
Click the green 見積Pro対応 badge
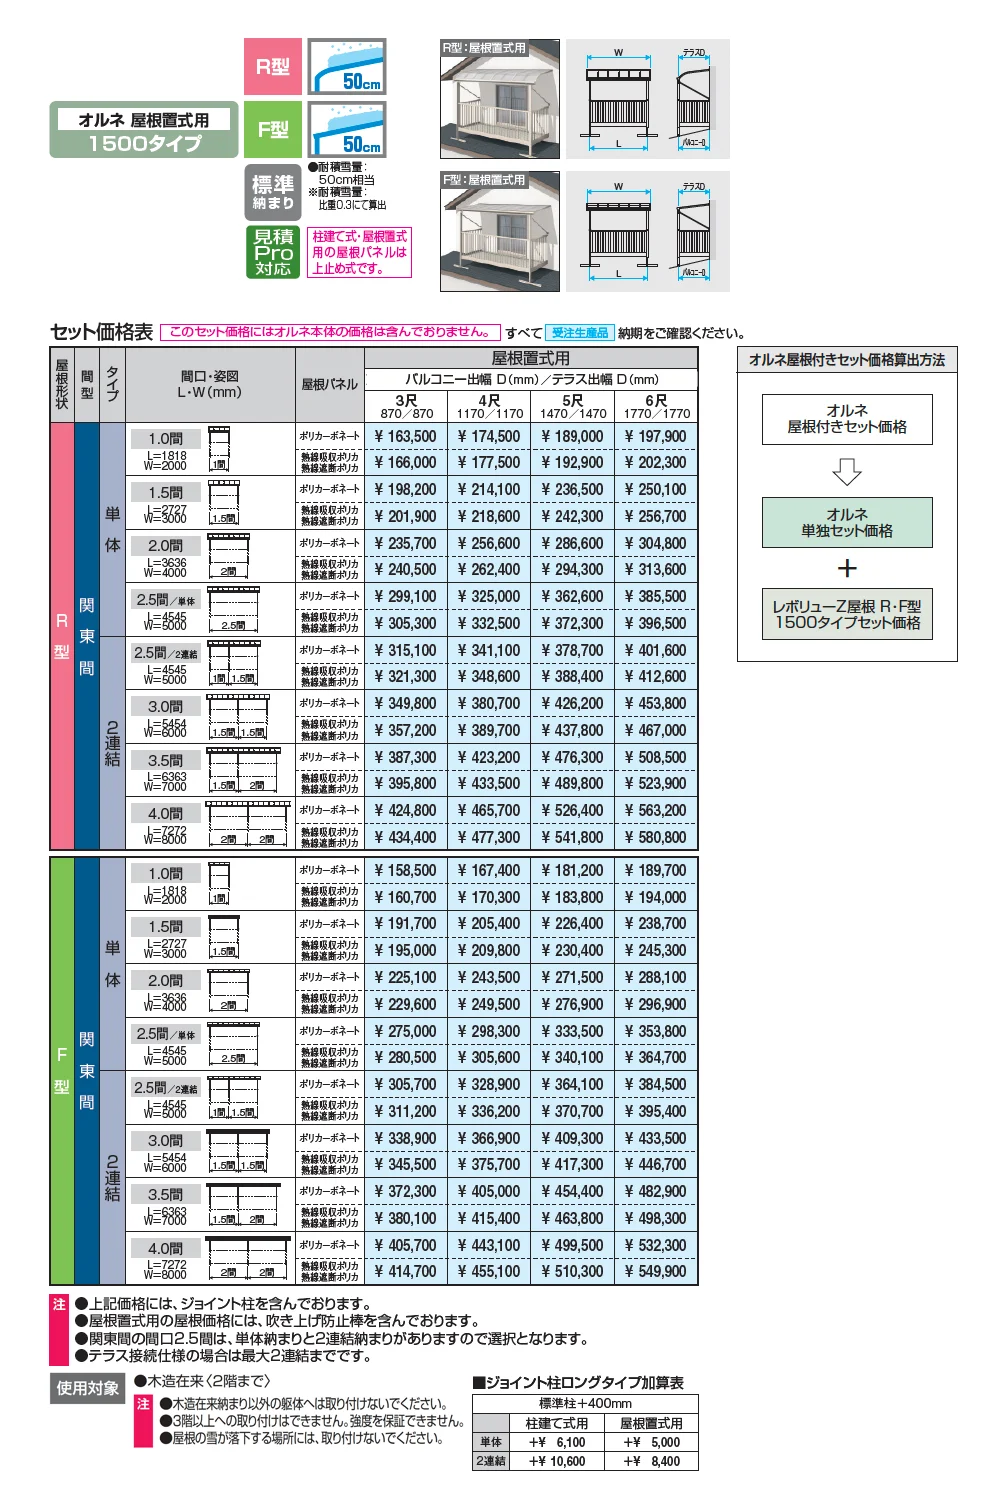coord(273,252)
